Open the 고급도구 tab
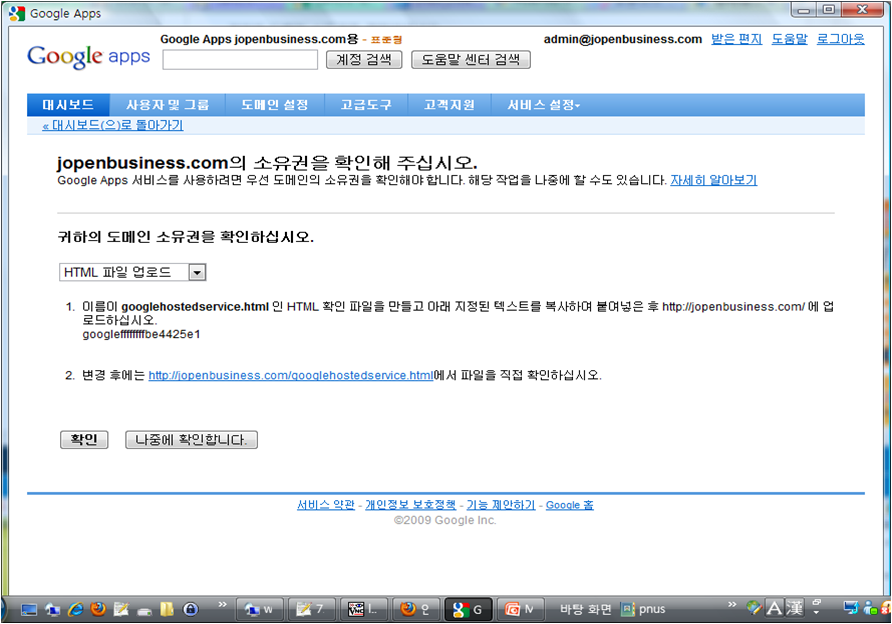892x624 pixels. click(366, 105)
